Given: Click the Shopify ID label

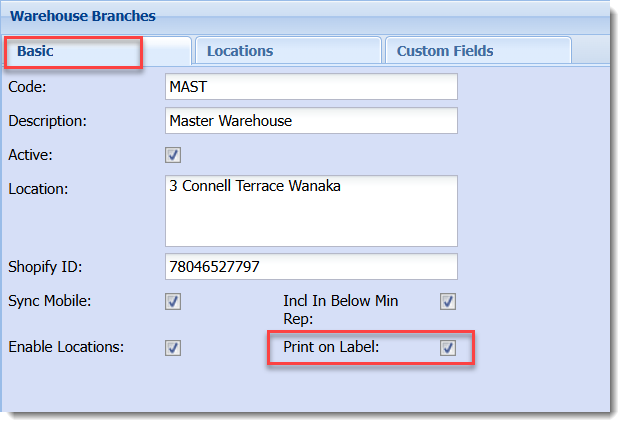Looking at the screenshot, I should pos(45,267).
